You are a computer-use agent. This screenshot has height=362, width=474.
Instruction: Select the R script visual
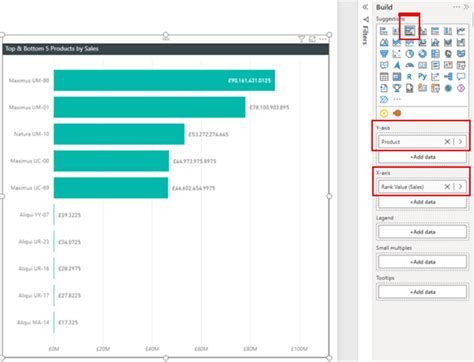(x=410, y=77)
